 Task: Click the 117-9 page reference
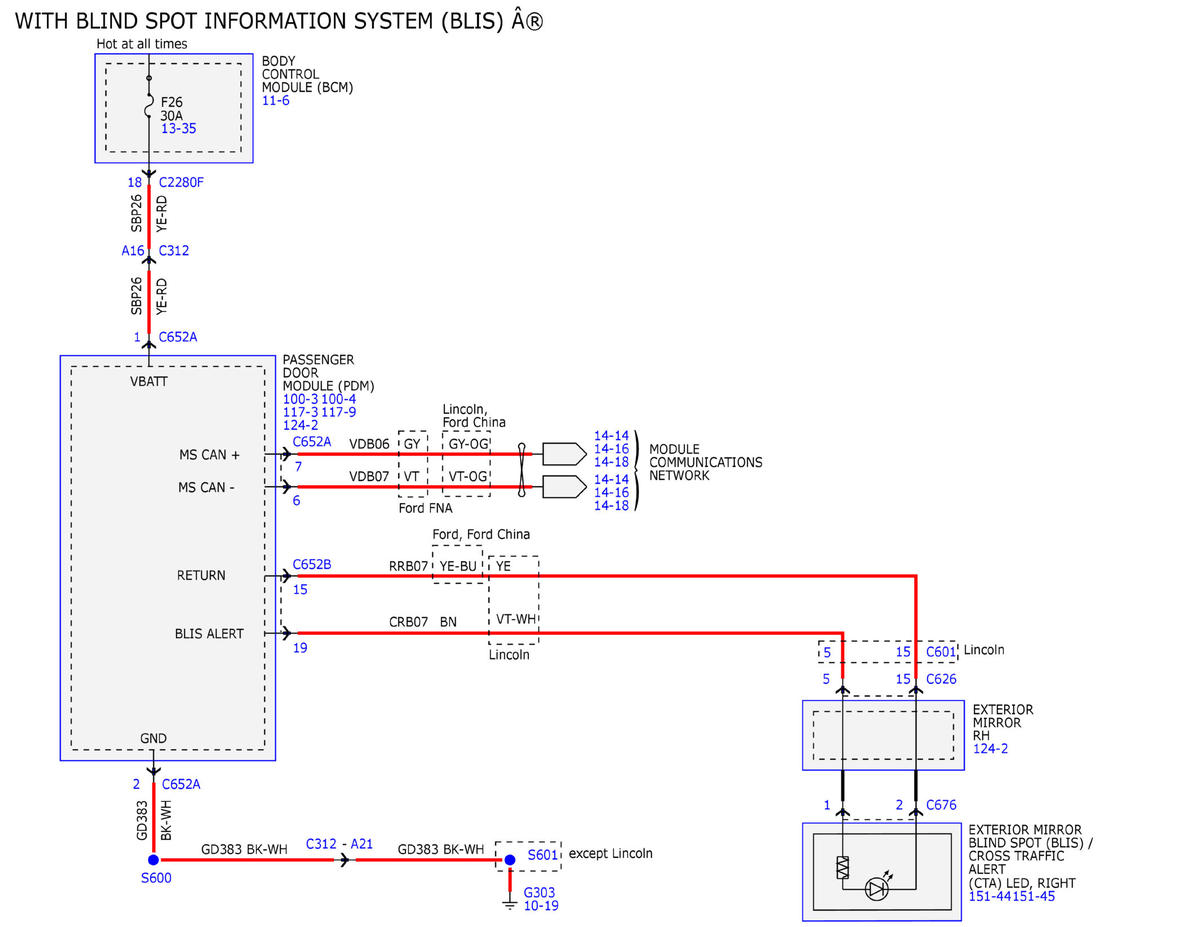[338, 412]
